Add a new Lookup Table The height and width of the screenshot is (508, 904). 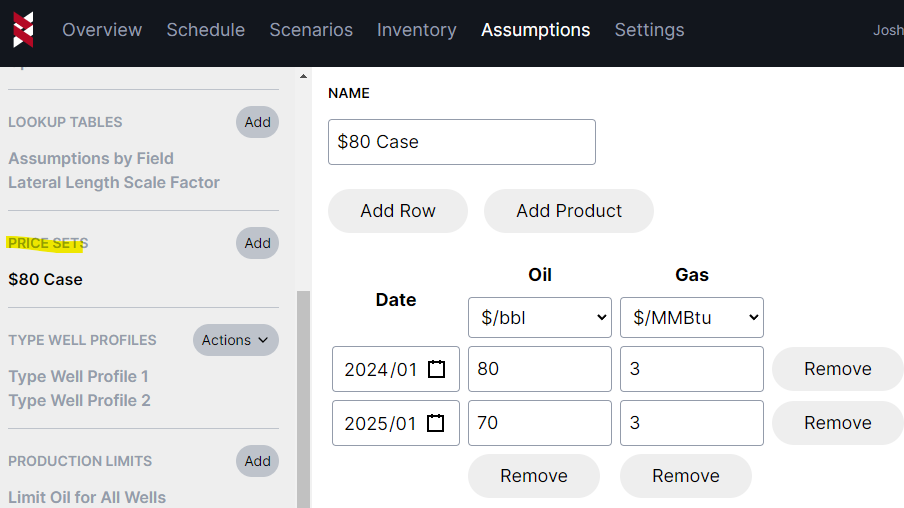[x=257, y=122]
